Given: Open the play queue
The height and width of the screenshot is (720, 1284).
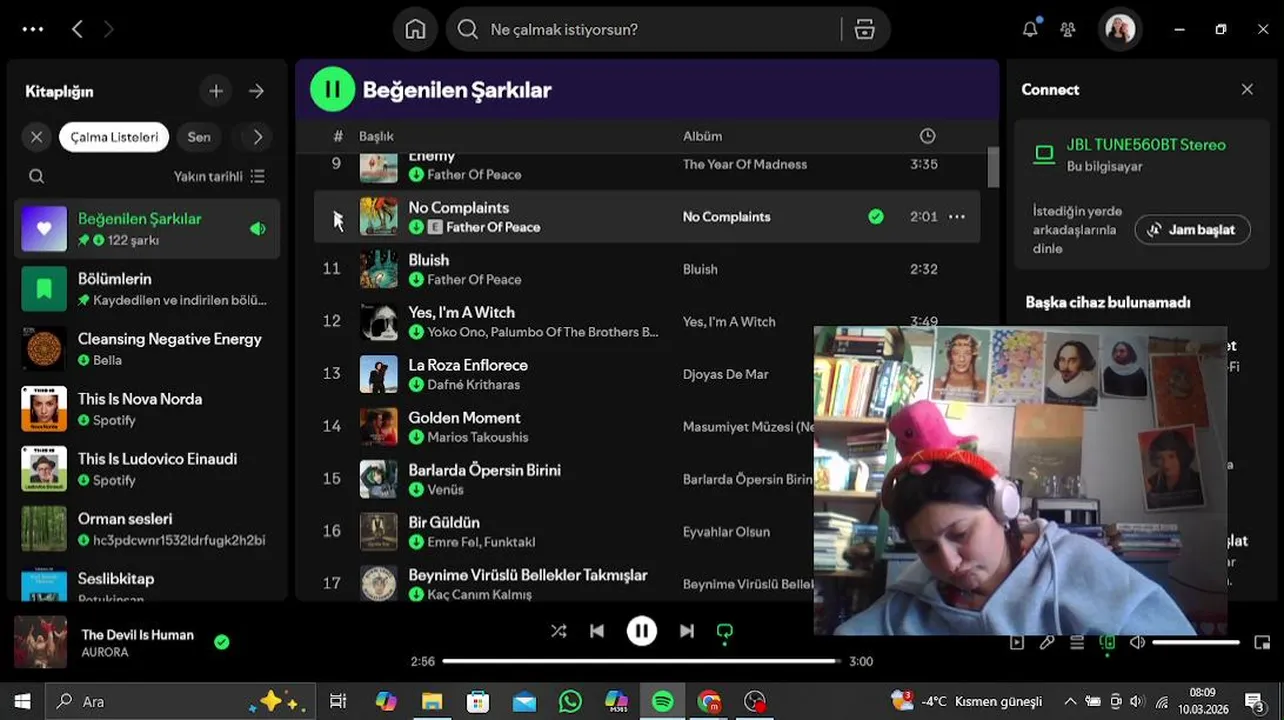Looking at the screenshot, I should tap(1077, 643).
